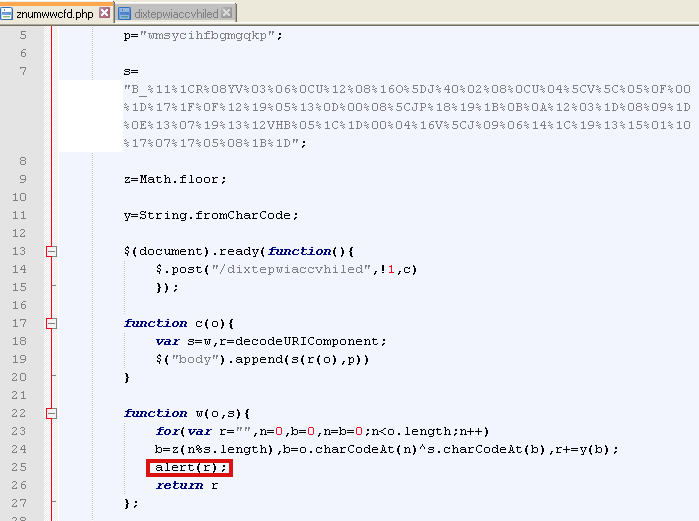Image resolution: width=699 pixels, height=521 pixels.
Task: Switch to the dixtepwiaccvhiled tab
Action: coord(175,13)
